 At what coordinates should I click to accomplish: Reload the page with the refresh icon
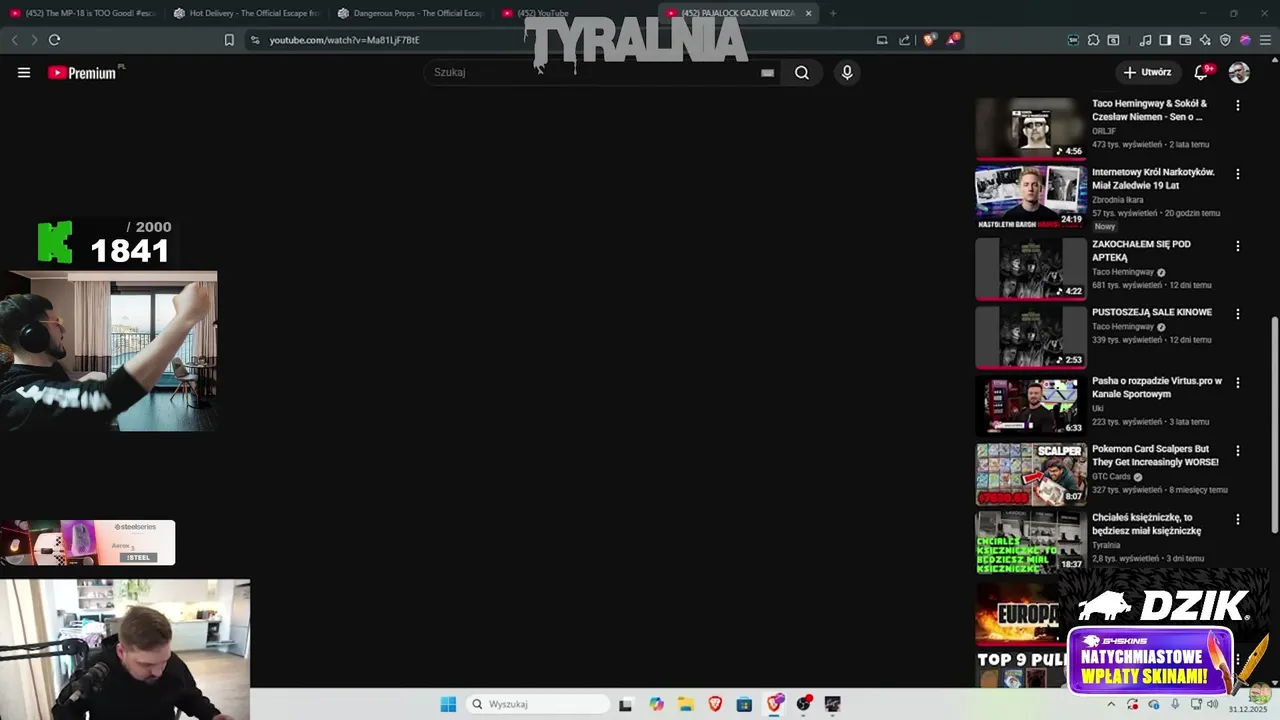click(54, 40)
